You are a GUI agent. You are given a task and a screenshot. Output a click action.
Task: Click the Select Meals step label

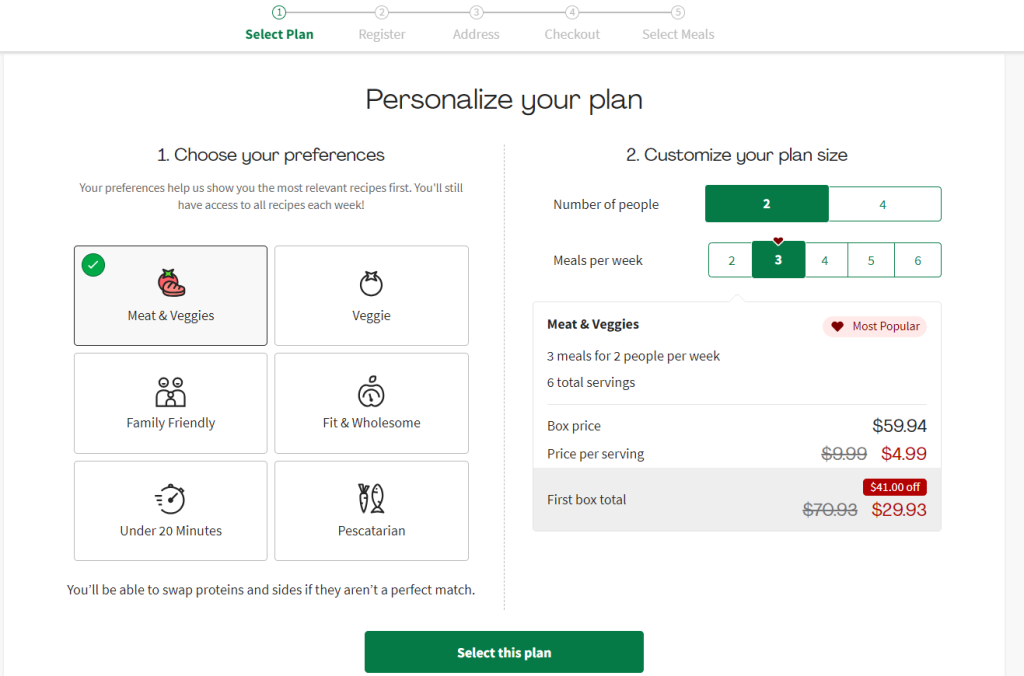coord(678,34)
